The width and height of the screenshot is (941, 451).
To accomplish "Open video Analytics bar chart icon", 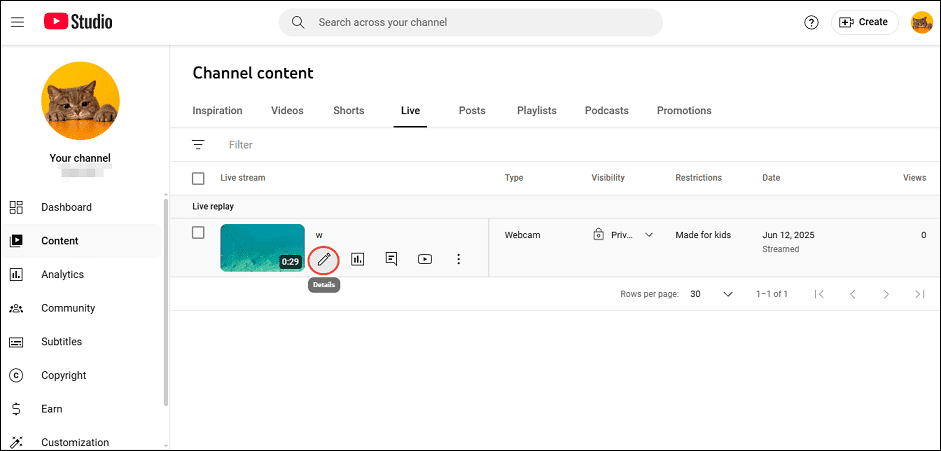I will click(358, 259).
